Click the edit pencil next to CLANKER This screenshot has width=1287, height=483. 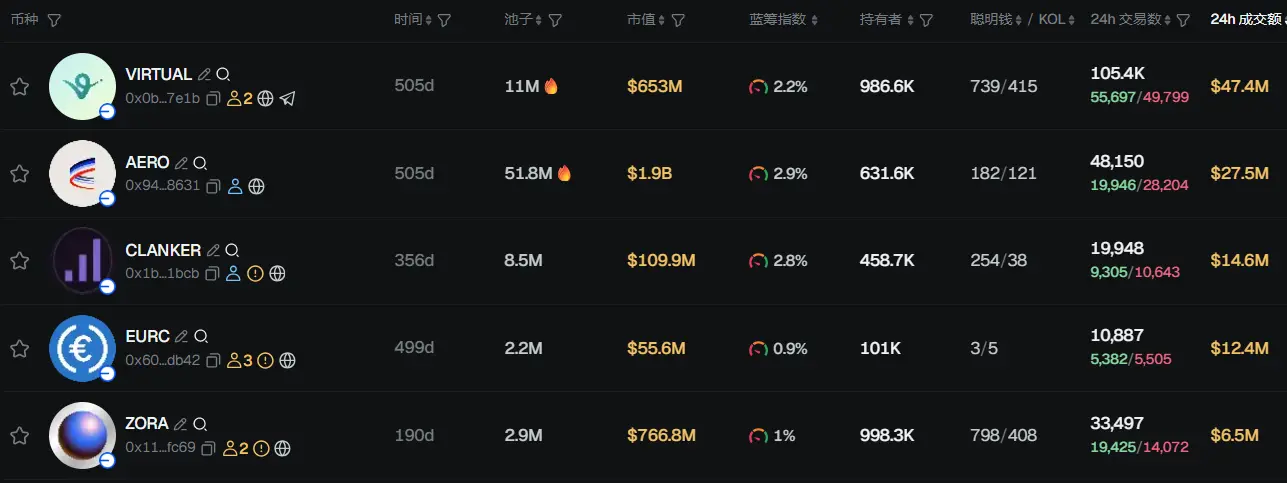click(213, 250)
